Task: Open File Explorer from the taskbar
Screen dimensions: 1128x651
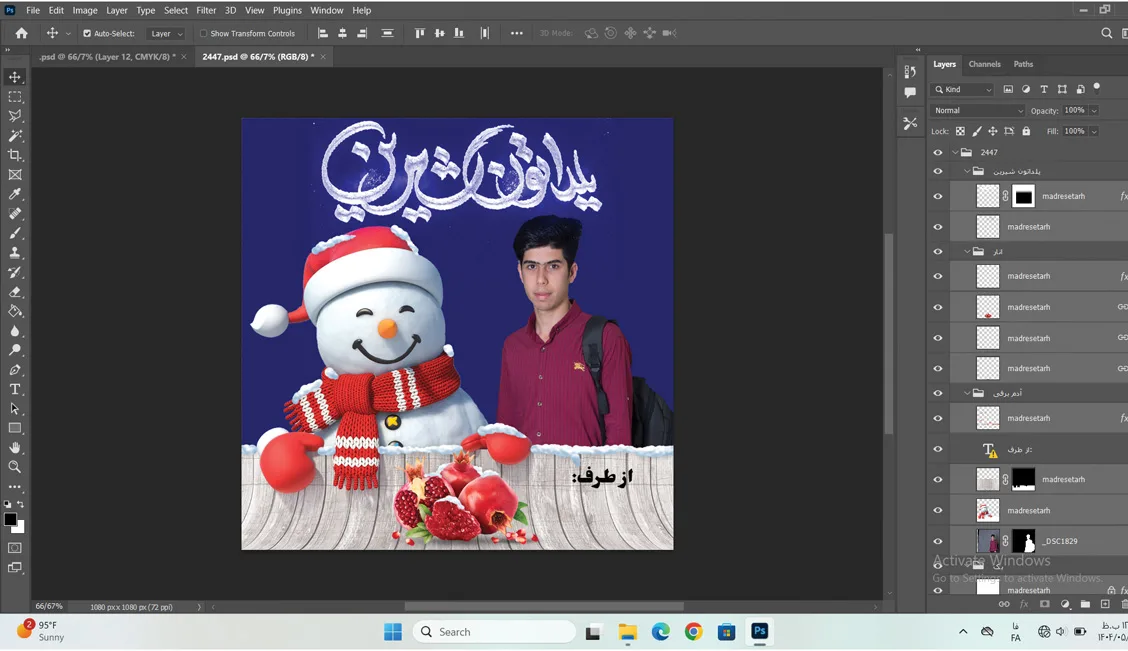Action: pyautogui.click(x=627, y=632)
